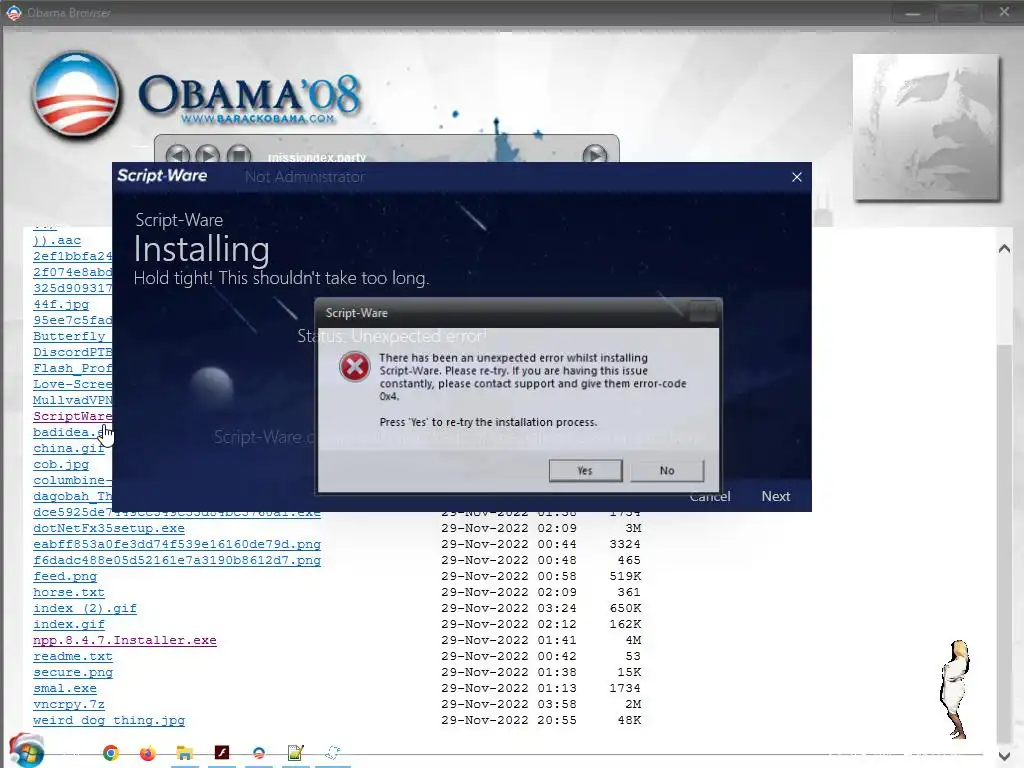Open the 44f.jpg link
This screenshot has height=768, width=1024.
click(x=61, y=304)
